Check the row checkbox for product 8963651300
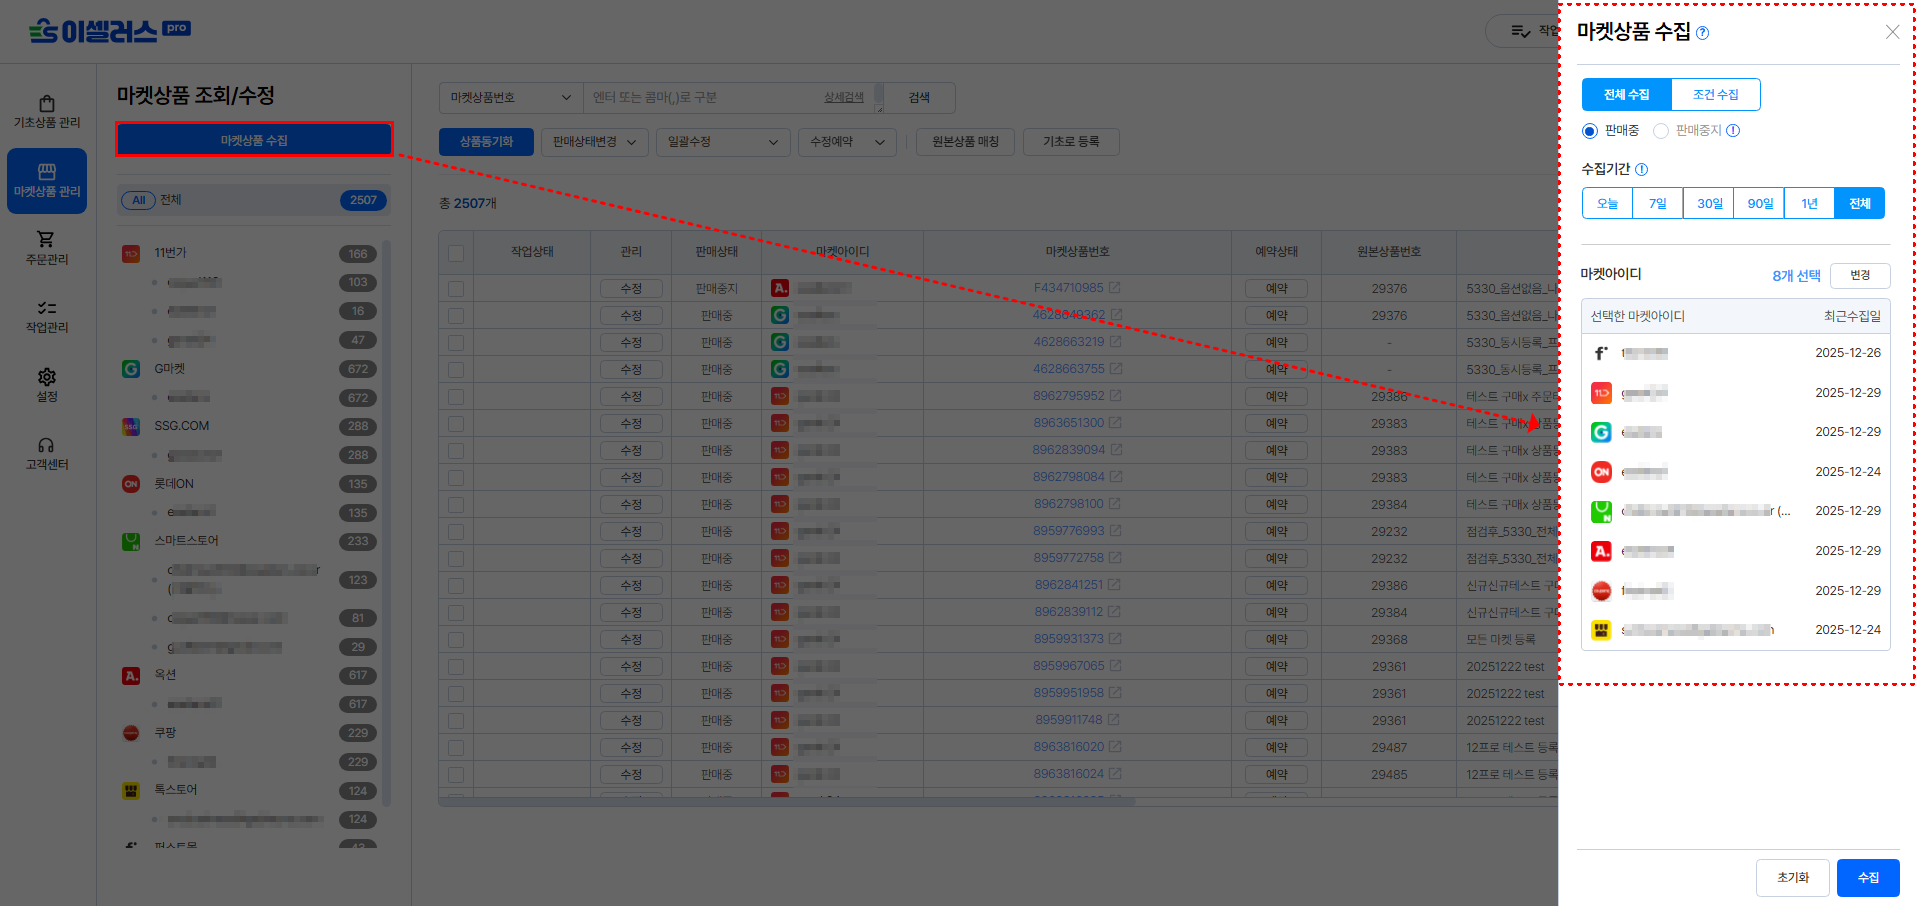The width and height of the screenshot is (1917, 906). [456, 424]
